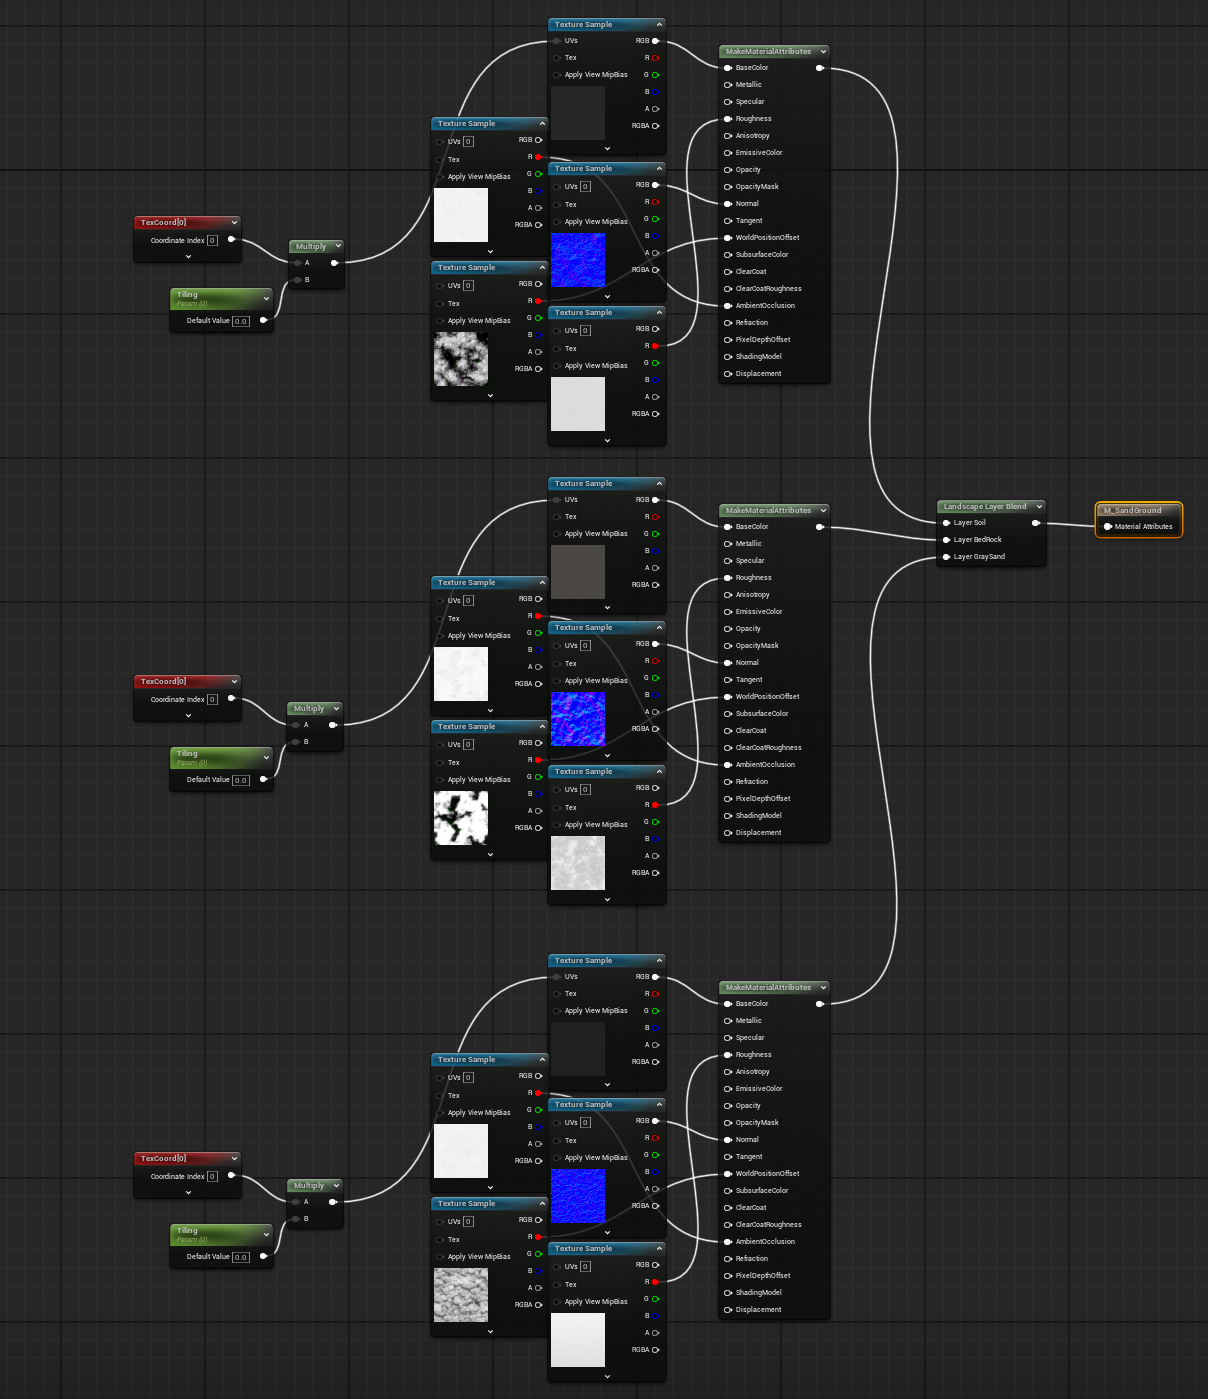This screenshot has width=1208, height=1399.
Task: Click Refraction pin on the BedRock layer's MakeMaterialAttributes
Action: [x=728, y=782]
